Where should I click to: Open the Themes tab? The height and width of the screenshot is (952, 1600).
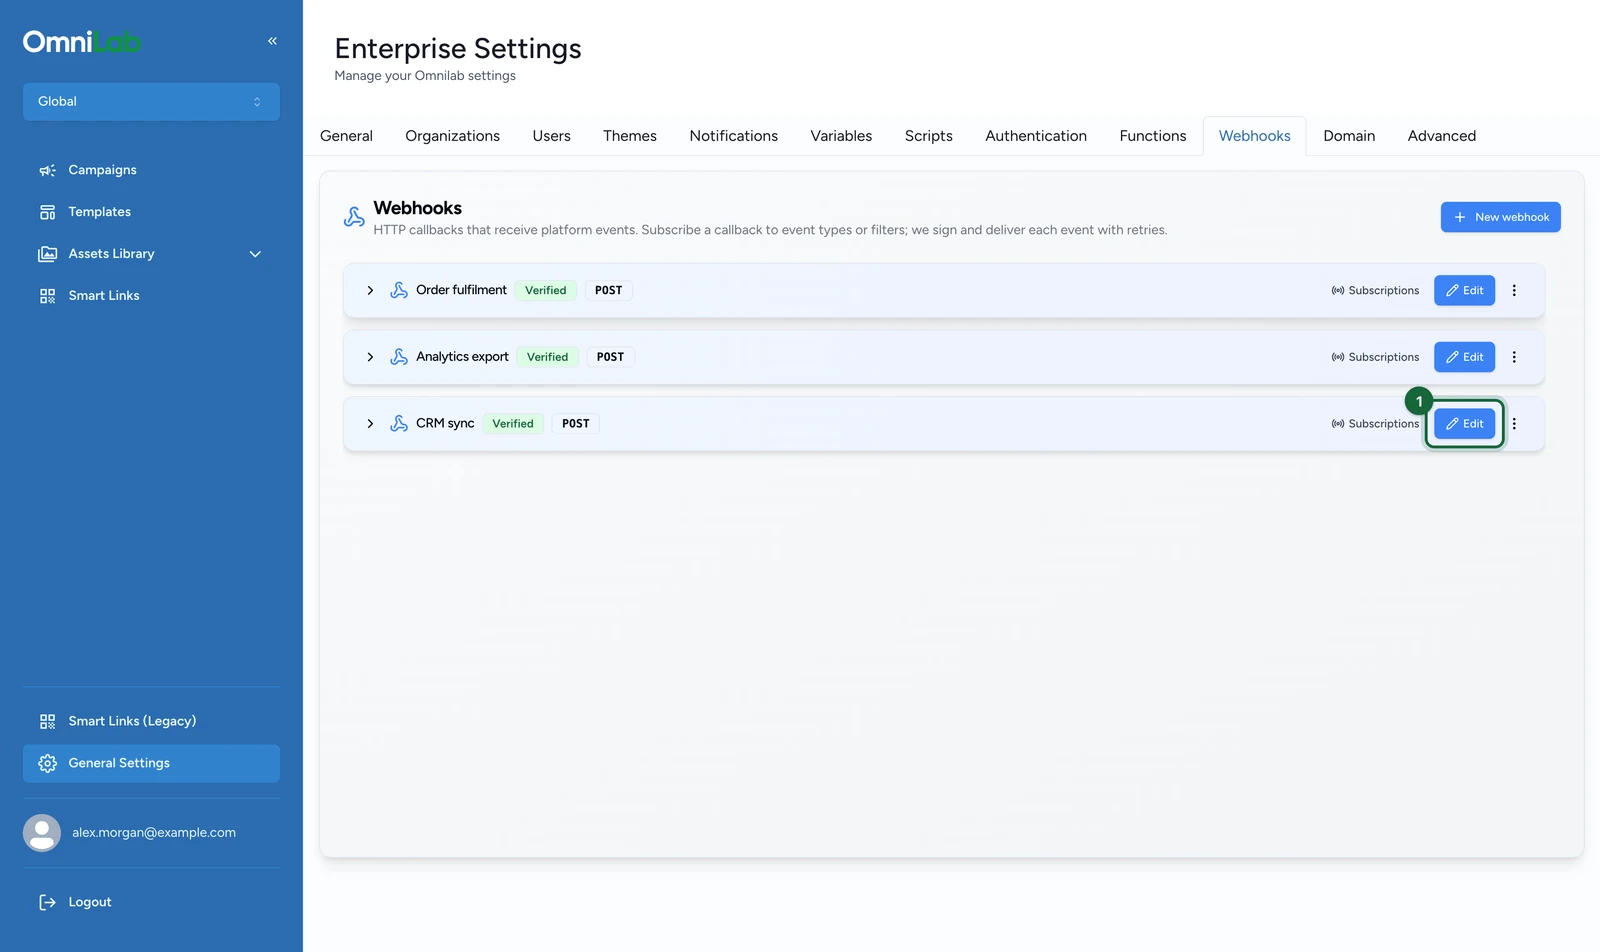[630, 136]
